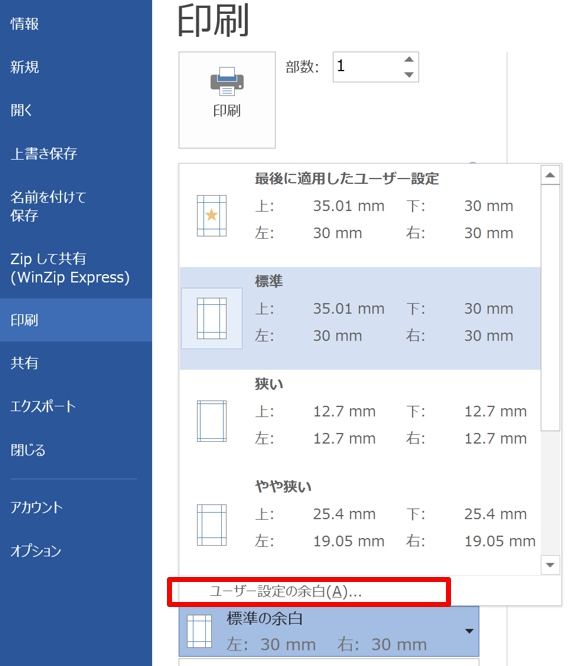The width and height of the screenshot is (572, 666).
Task: Decrease copies with the down spinner arrow
Action: (x=409, y=75)
